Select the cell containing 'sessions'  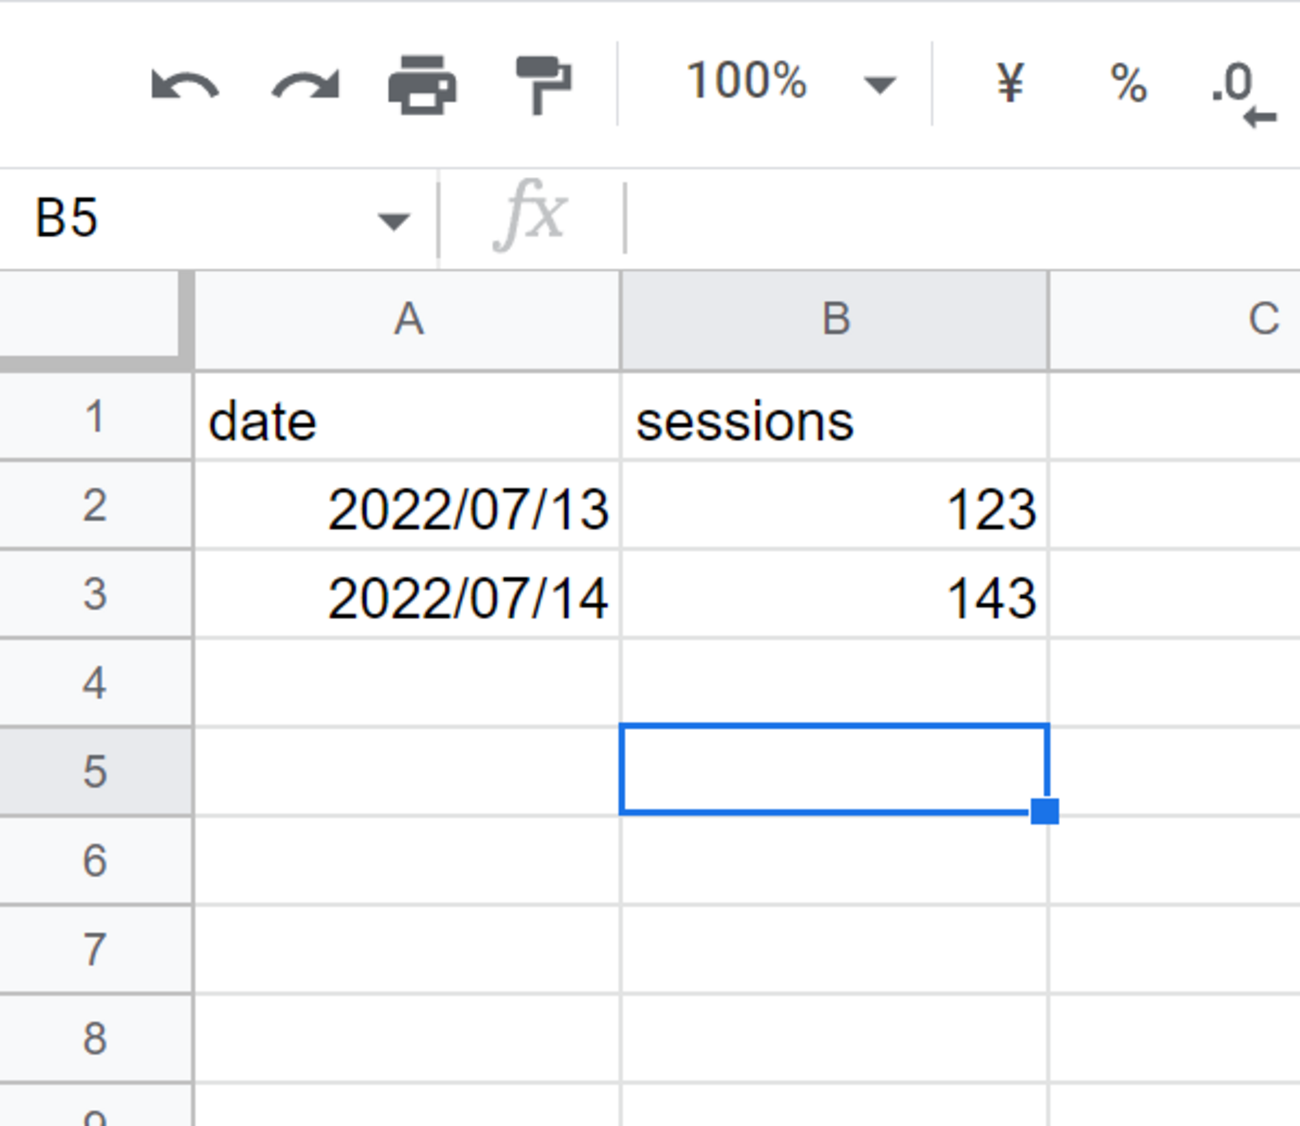833,418
